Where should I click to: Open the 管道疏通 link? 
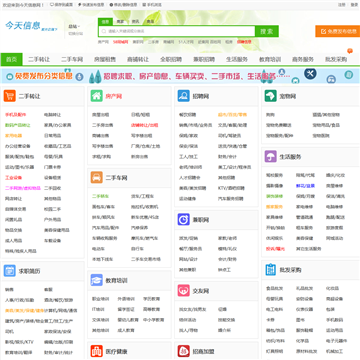click(x=304, y=217)
